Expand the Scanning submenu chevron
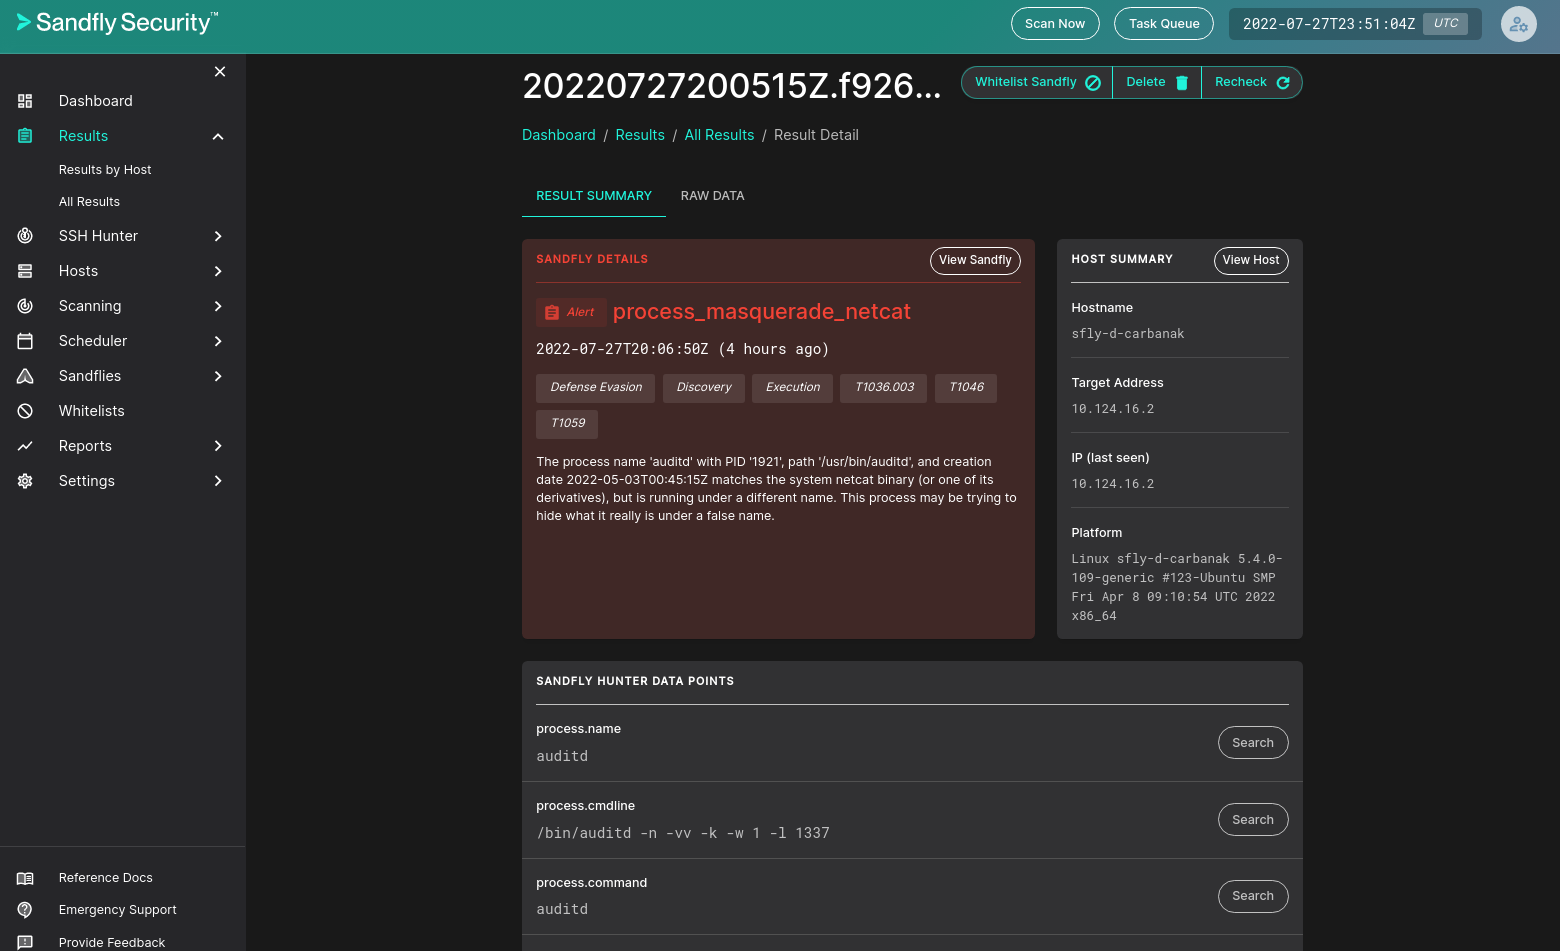The image size is (1560, 951). click(x=218, y=306)
